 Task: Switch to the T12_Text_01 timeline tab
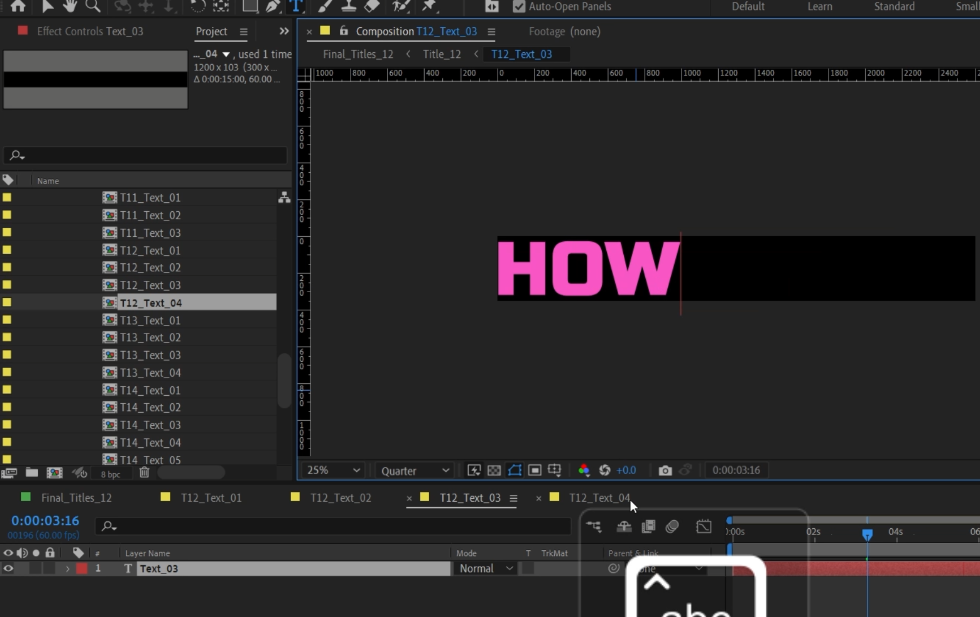click(x=211, y=498)
